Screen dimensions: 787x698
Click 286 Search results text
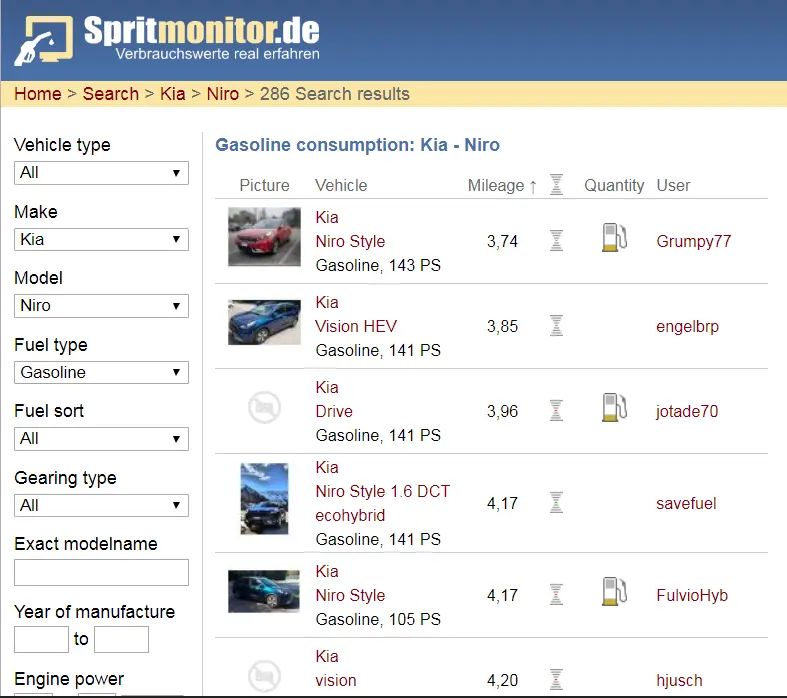coord(335,94)
